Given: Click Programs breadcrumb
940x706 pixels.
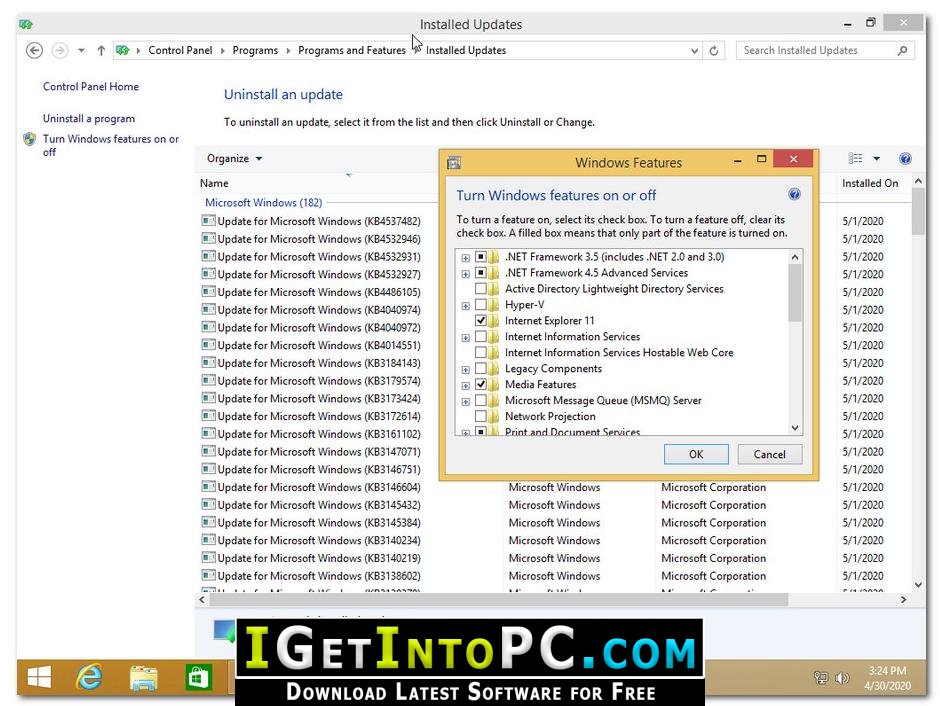Looking at the screenshot, I should click(x=255, y=50).
